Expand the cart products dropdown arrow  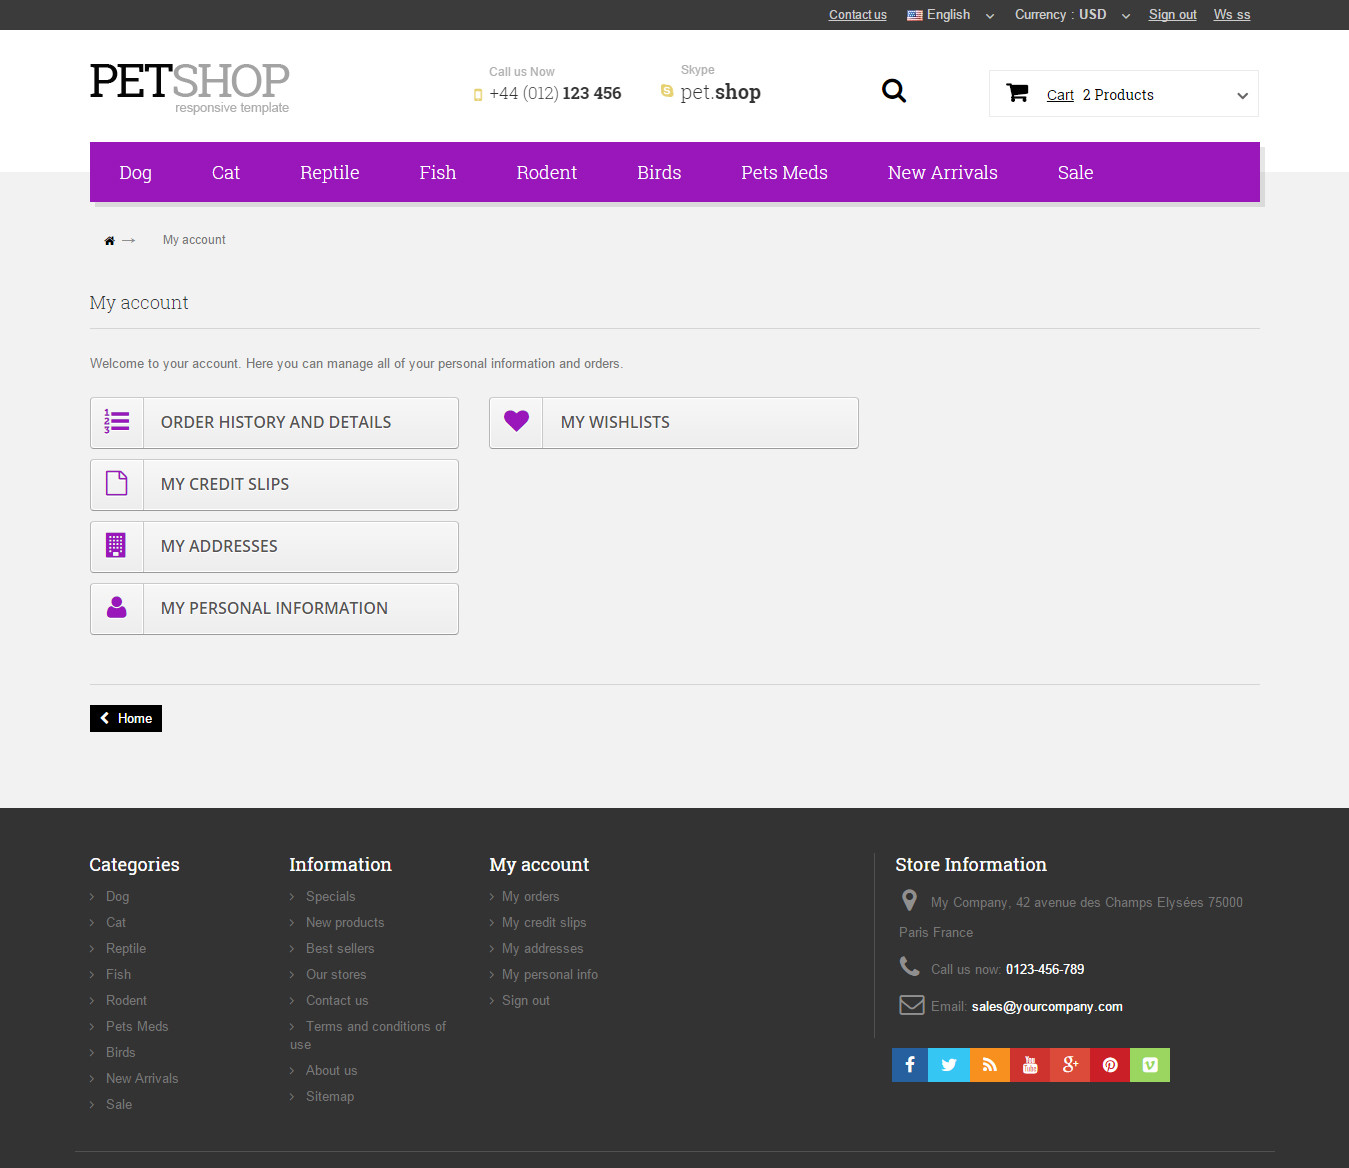tap(1242, 96)
